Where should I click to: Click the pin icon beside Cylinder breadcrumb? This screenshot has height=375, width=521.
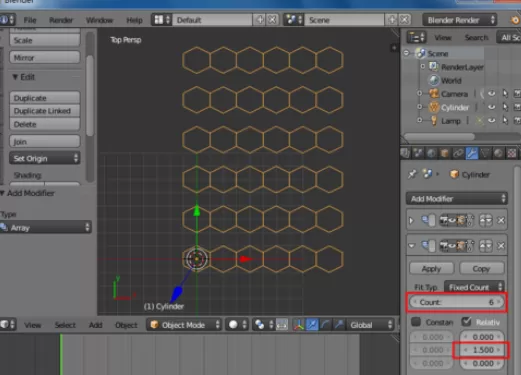412,174
